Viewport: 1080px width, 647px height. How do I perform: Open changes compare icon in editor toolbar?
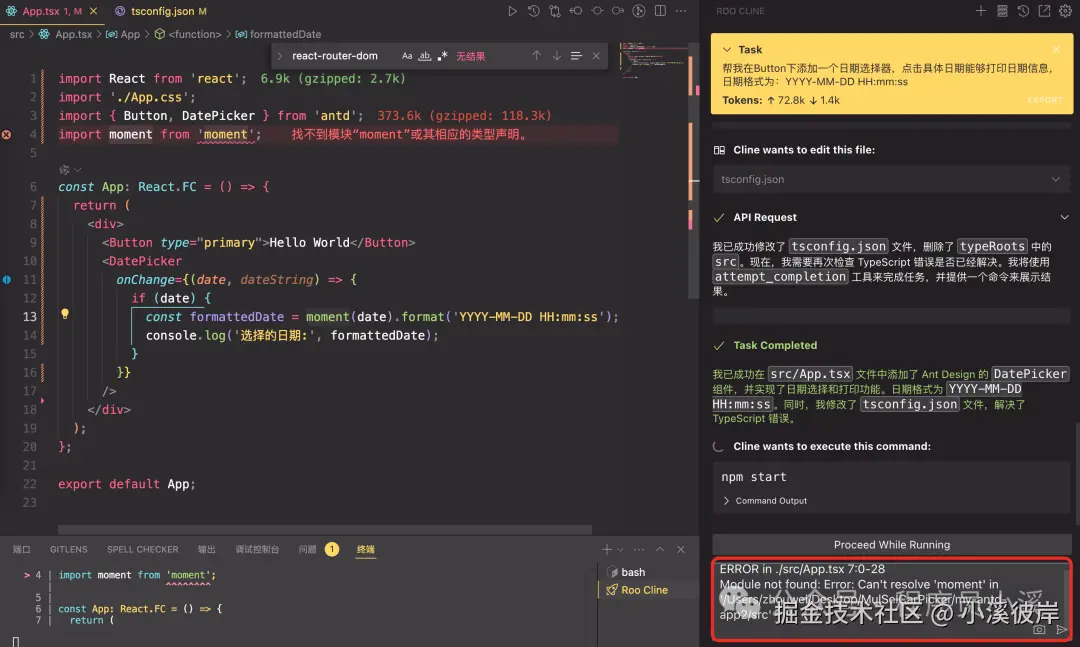coord(554,11)
